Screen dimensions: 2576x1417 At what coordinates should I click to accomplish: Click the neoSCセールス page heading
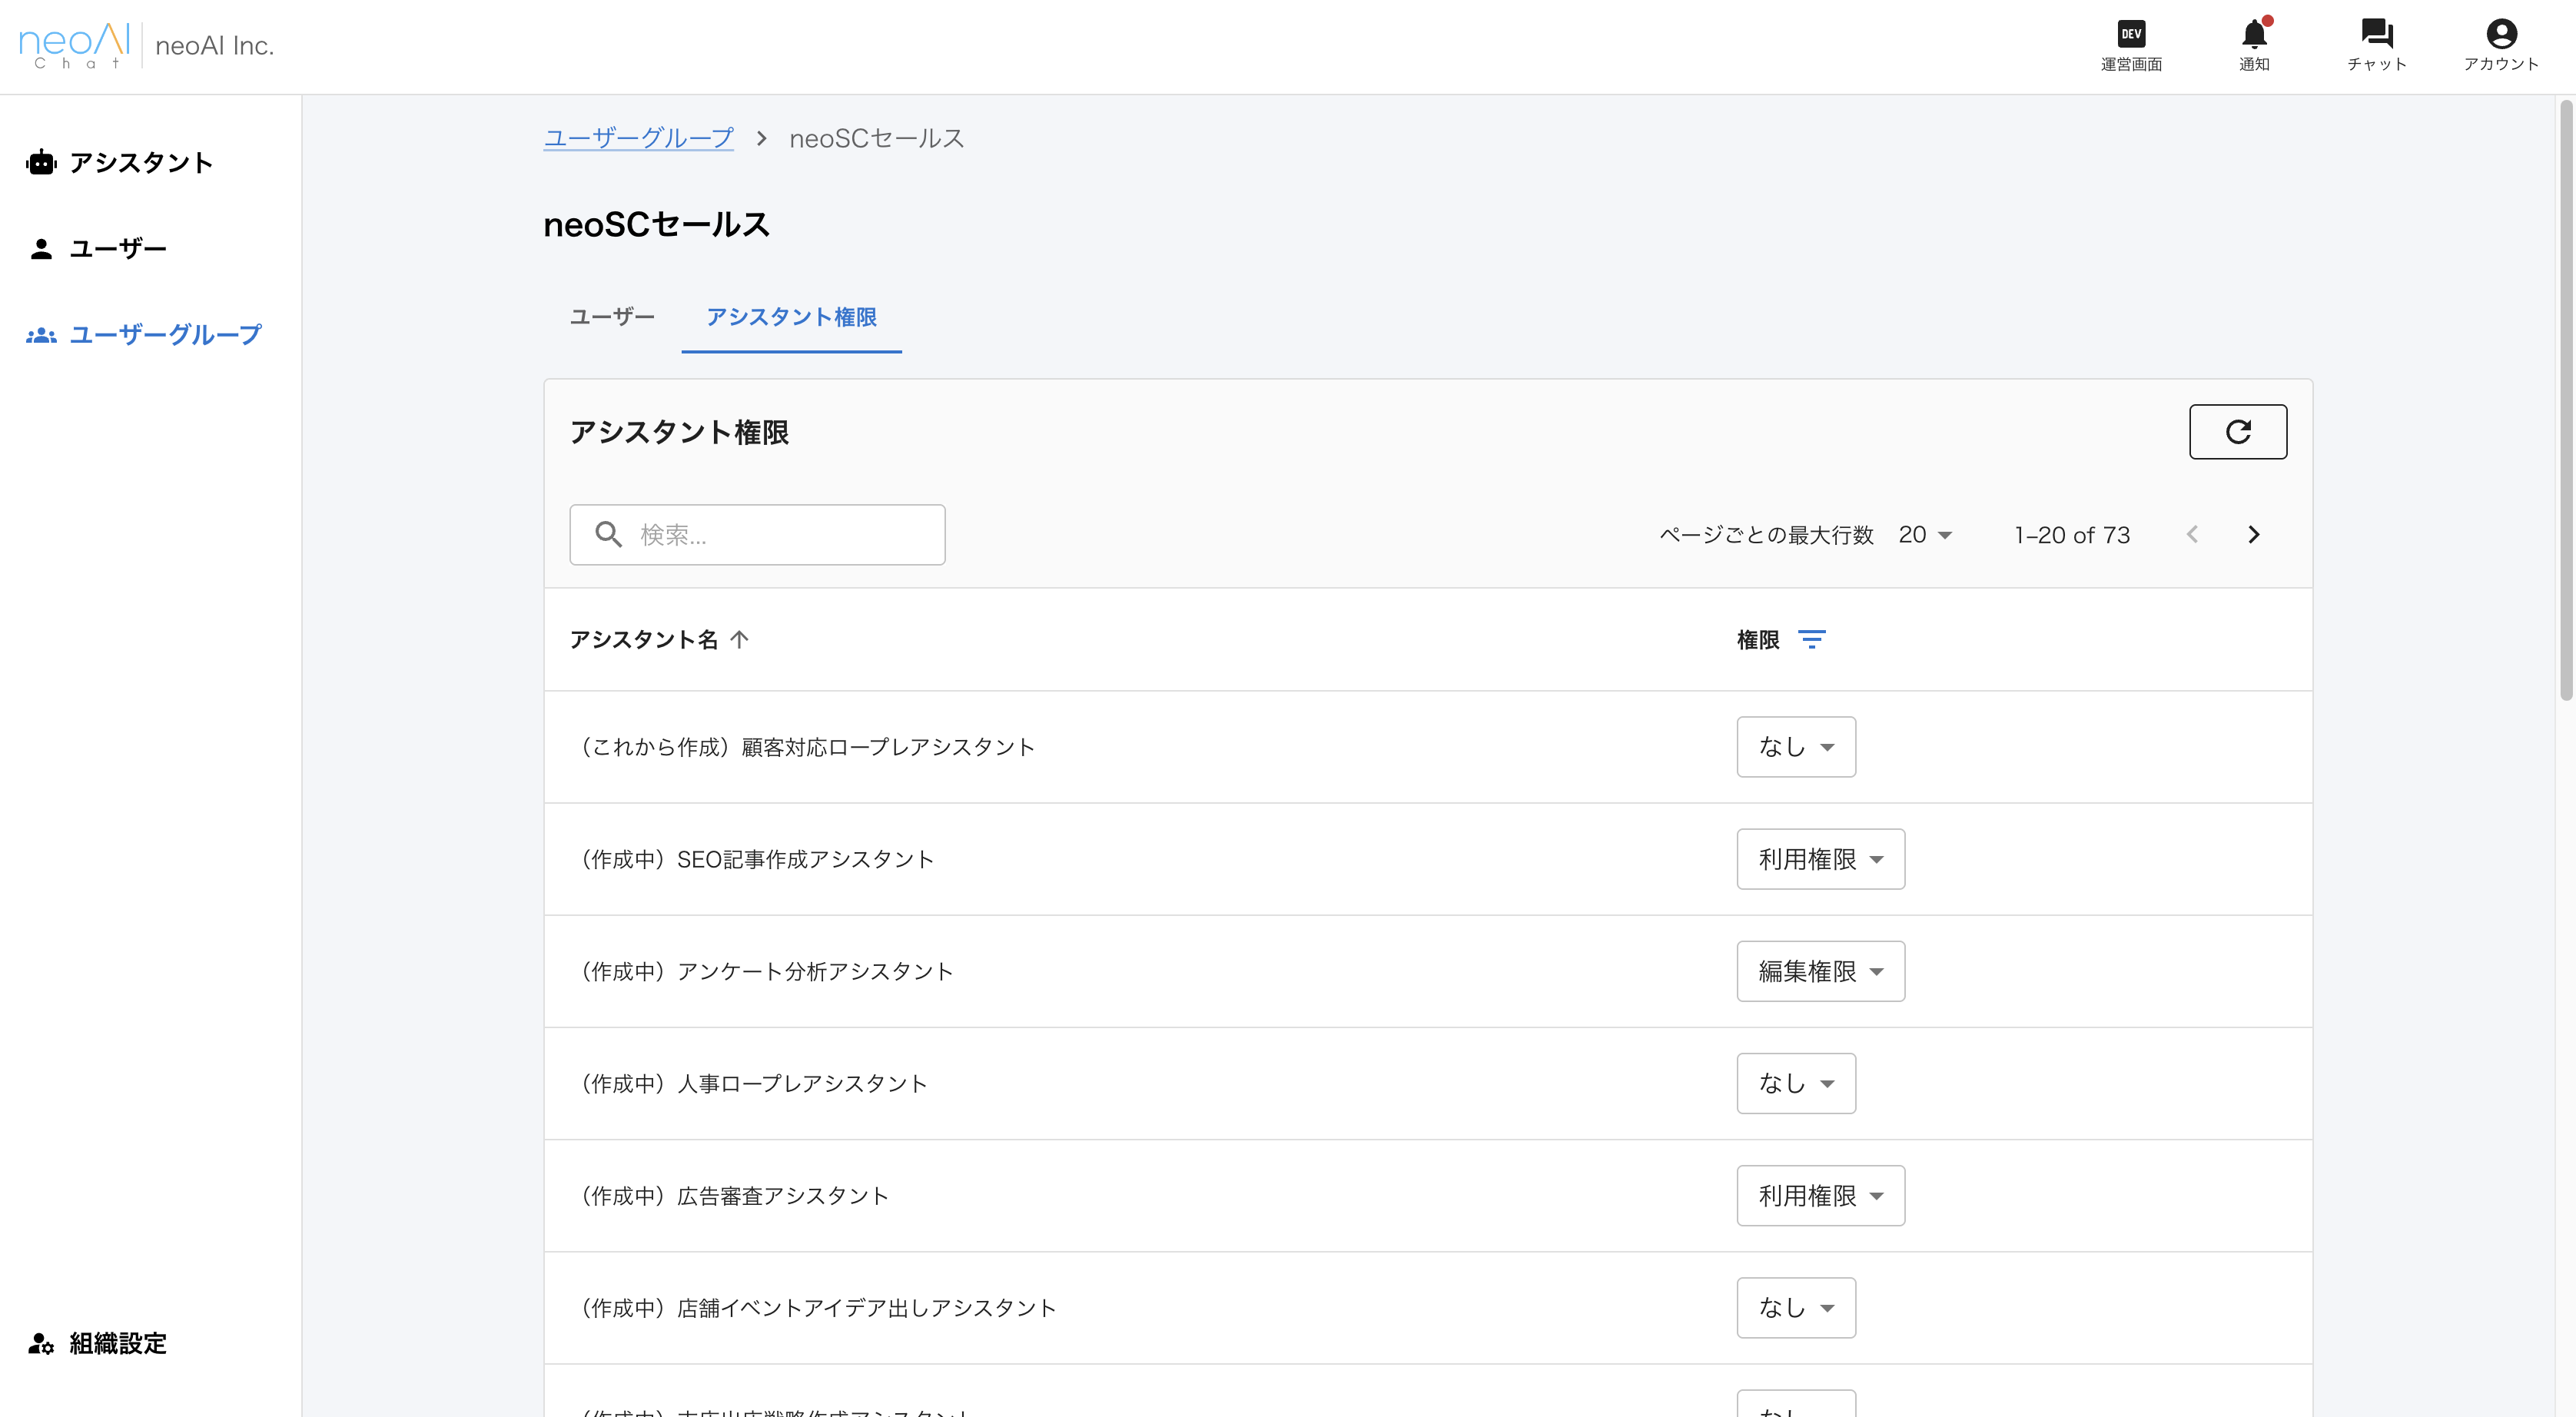pos(657,224)
